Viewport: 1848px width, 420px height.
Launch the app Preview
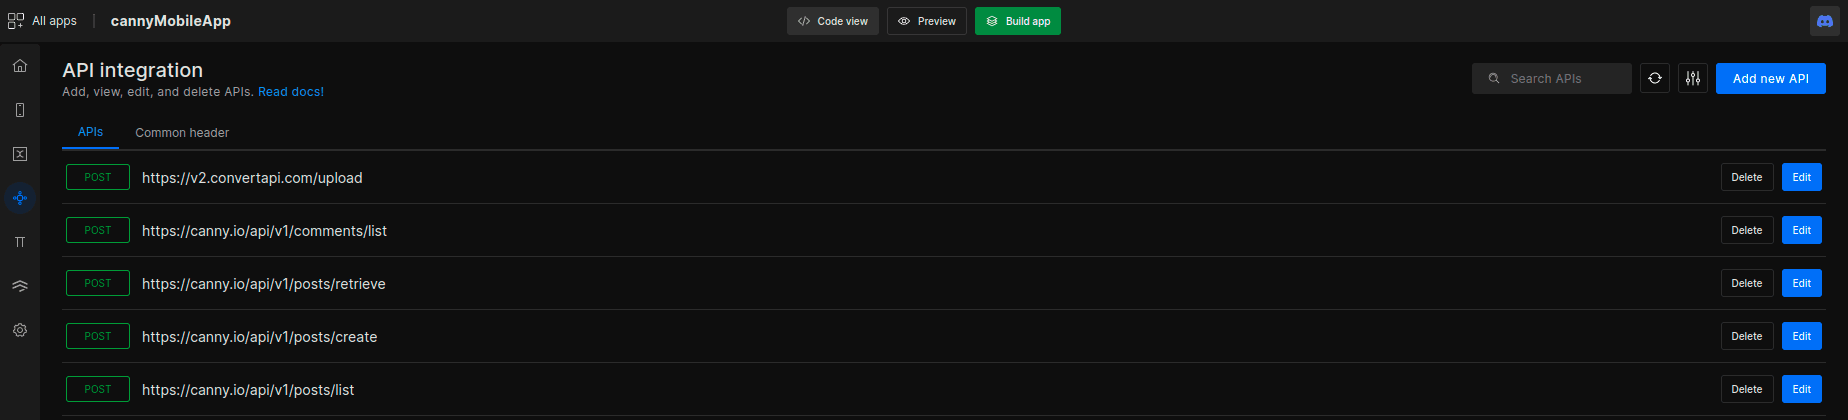click(927, 21)
